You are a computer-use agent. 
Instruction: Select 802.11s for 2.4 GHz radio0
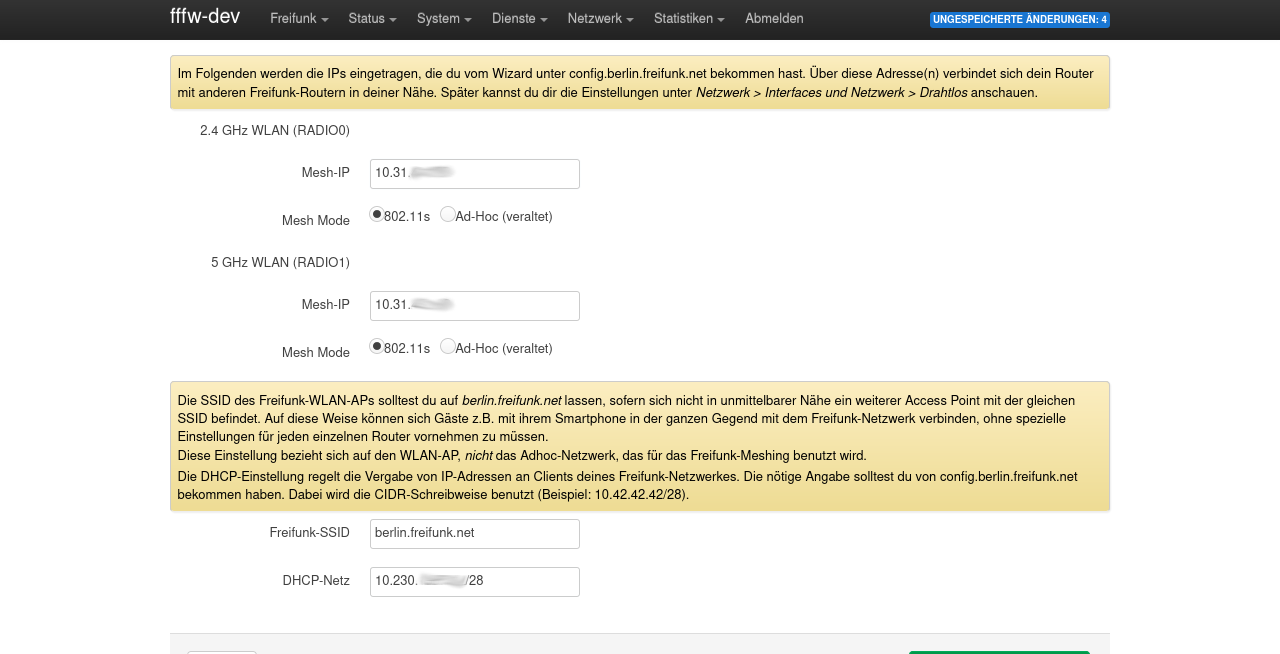pos(377,214)
